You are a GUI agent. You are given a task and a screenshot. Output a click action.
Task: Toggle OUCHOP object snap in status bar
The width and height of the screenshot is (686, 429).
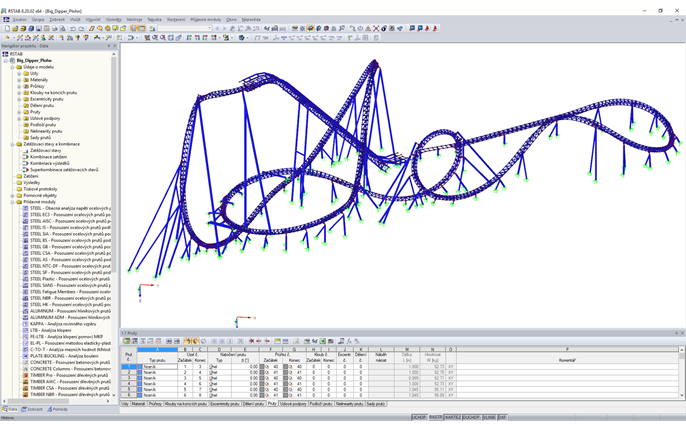471,418
